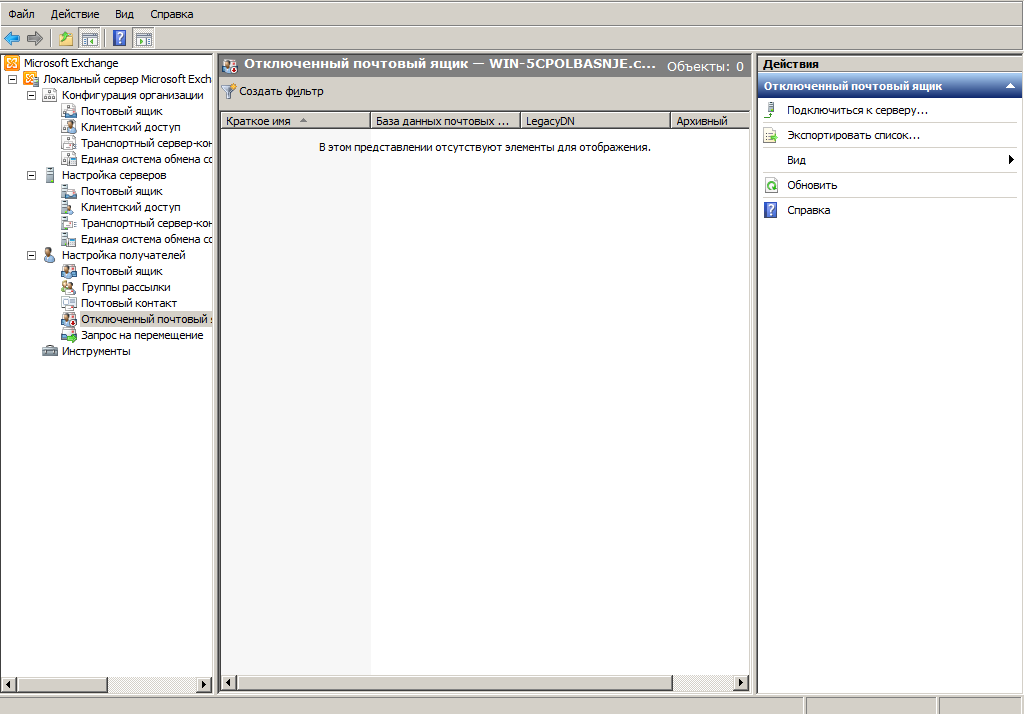Viewport: 1024px width, 714px height.
Task: Sort by База данных почтовых column
Action: [445, 121]
